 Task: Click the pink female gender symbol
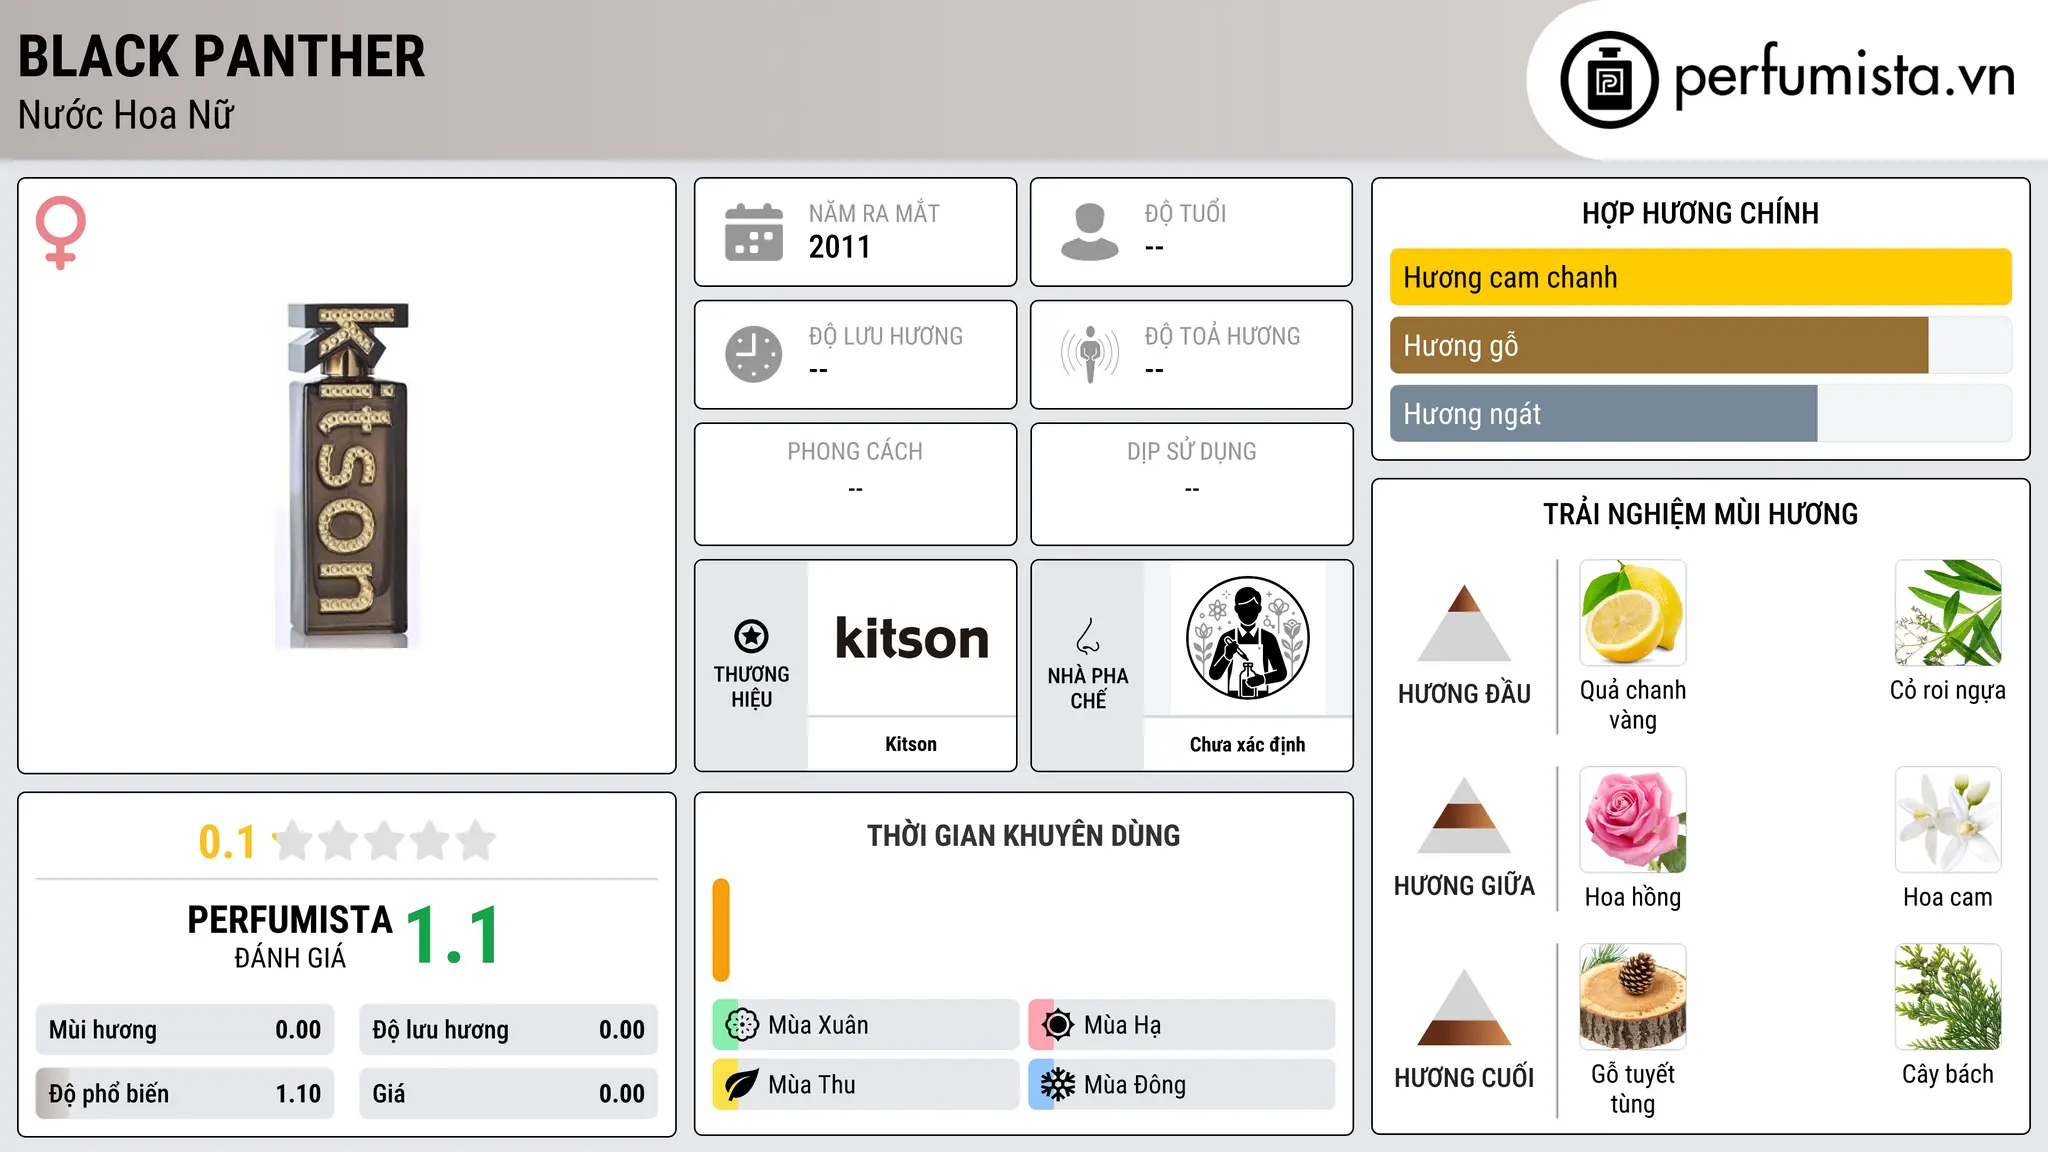click(61, 232)
